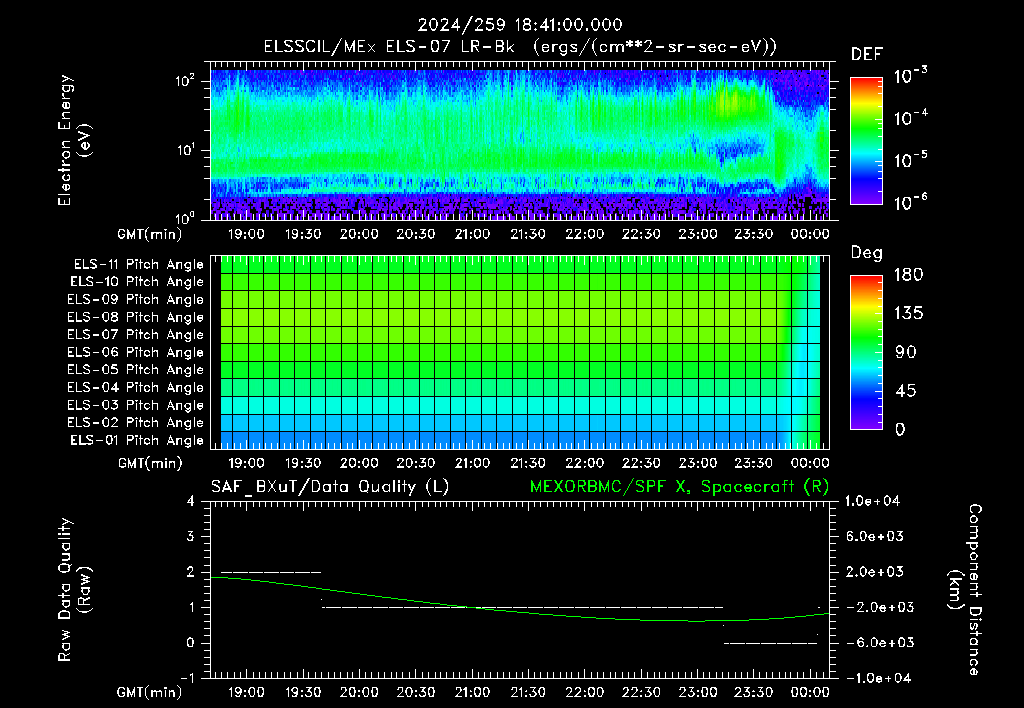
Task: Click the ELS-11 Pitch Angle label
Action: [138, 265]
